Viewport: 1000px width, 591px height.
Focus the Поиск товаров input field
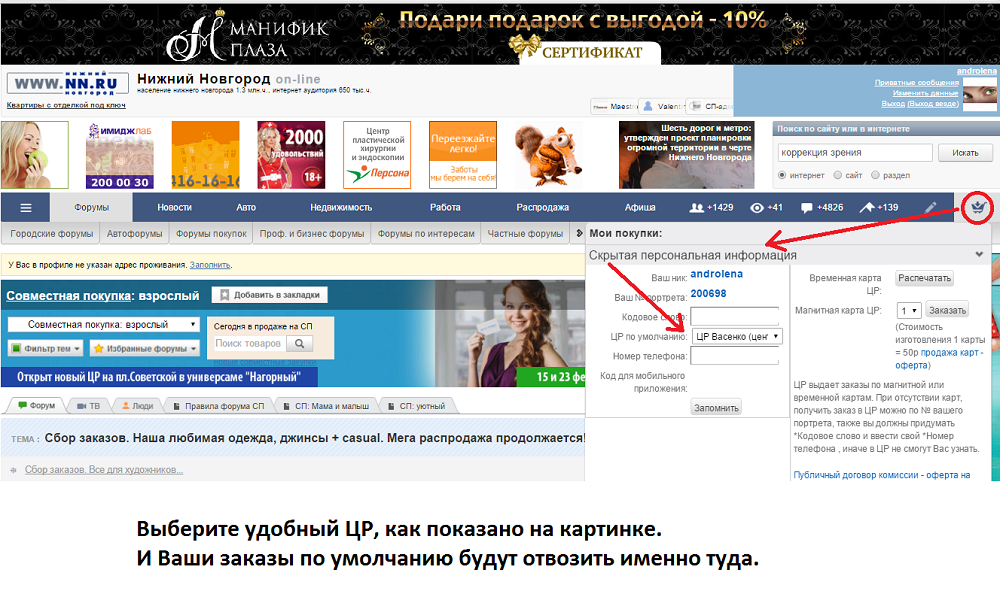click(x=249, y=343)
